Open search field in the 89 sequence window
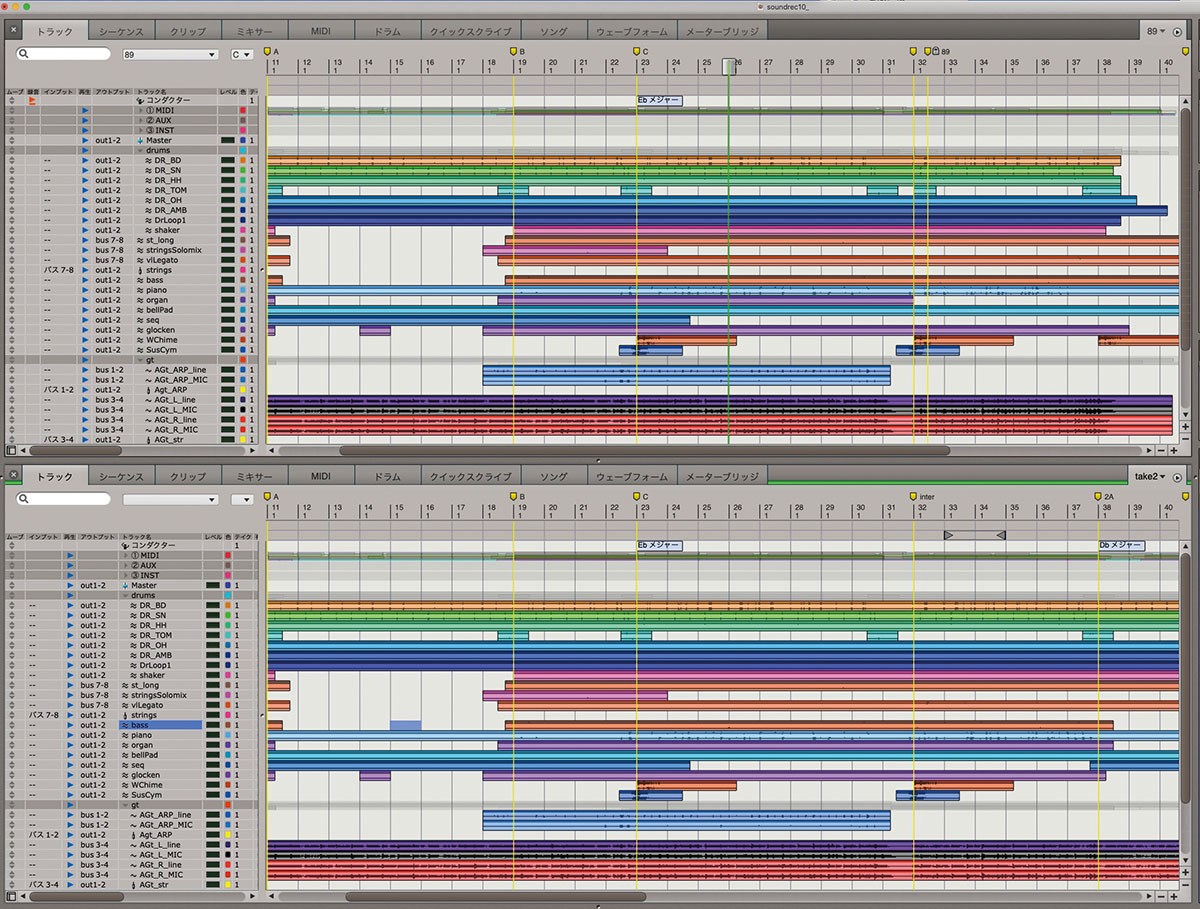This screenshot has height=909, width=1200. point(63,54)
